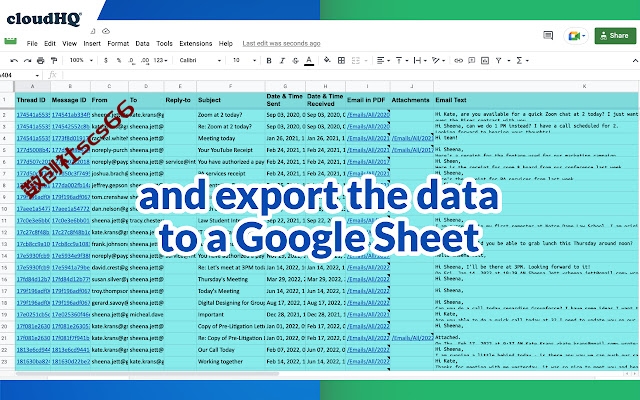Open Email in PDF link in row 2
Image resolution: width=640 pixels, height=400 pixels.
[x=368, y=115]
